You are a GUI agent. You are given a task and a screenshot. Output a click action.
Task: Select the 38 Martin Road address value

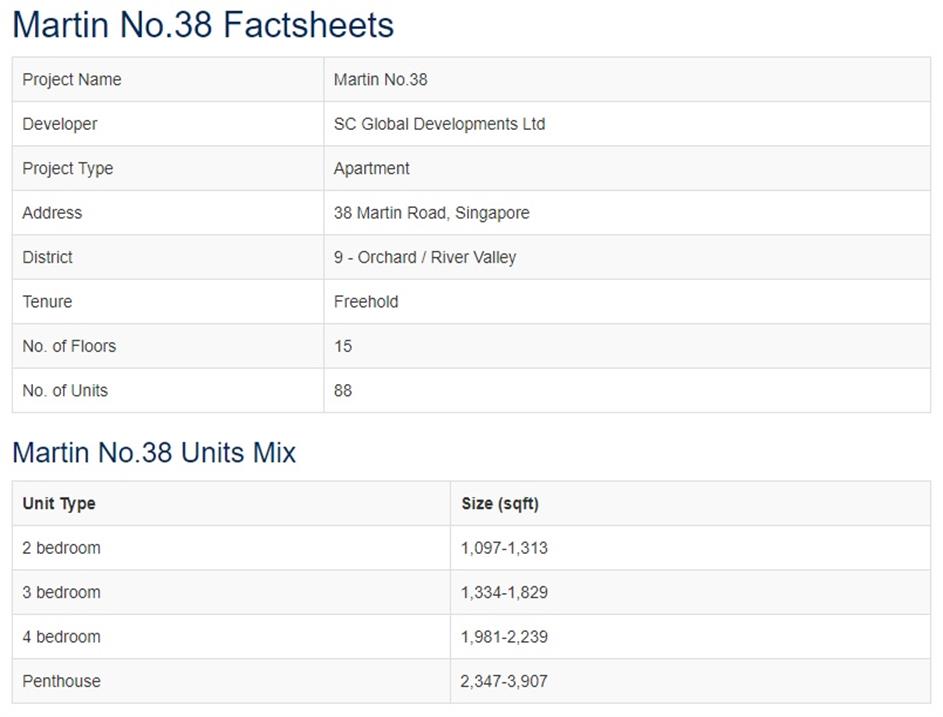click(431, 213)
